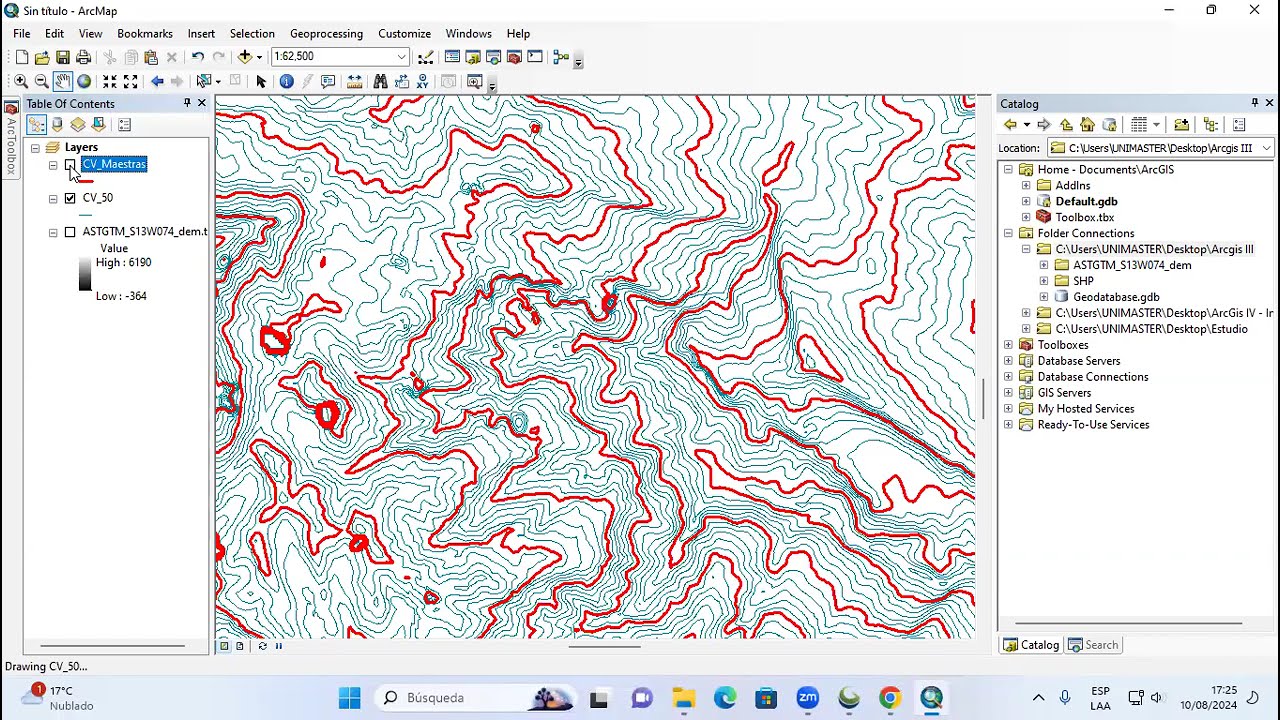Open the Customize menu
The width and height of the screenshot is (1280, 720).
pos(404,33)
